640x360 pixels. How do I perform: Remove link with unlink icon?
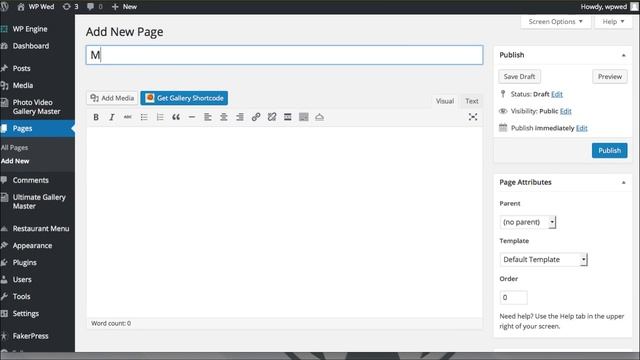272,117
